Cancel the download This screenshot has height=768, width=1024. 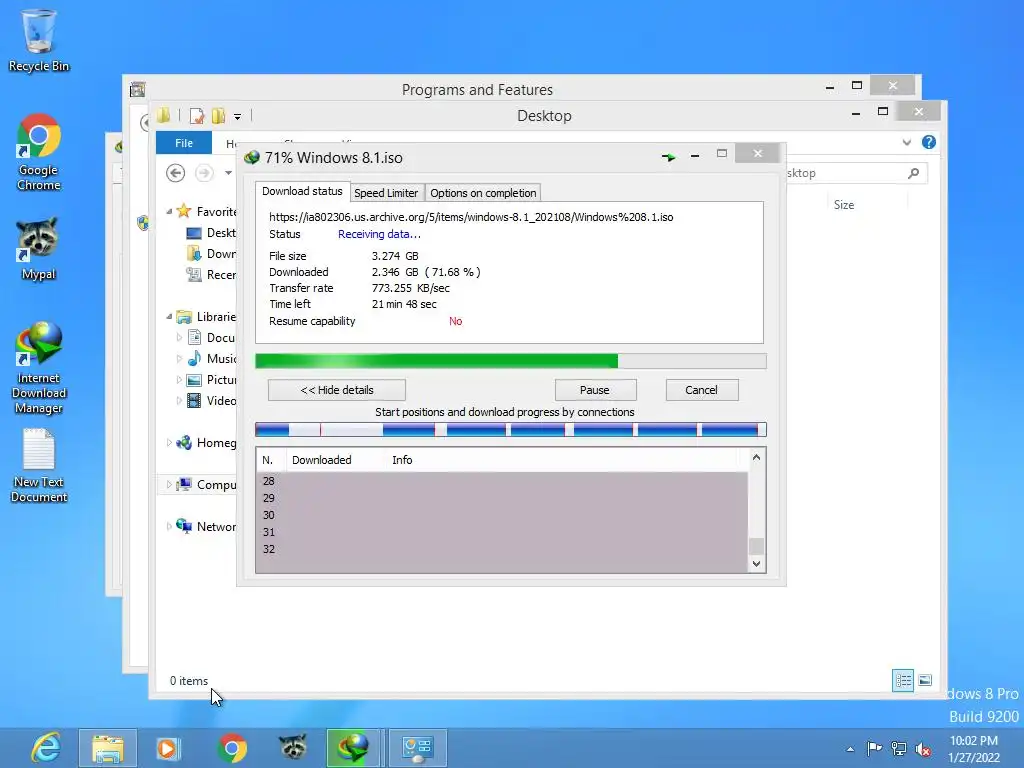click(701, 390)
